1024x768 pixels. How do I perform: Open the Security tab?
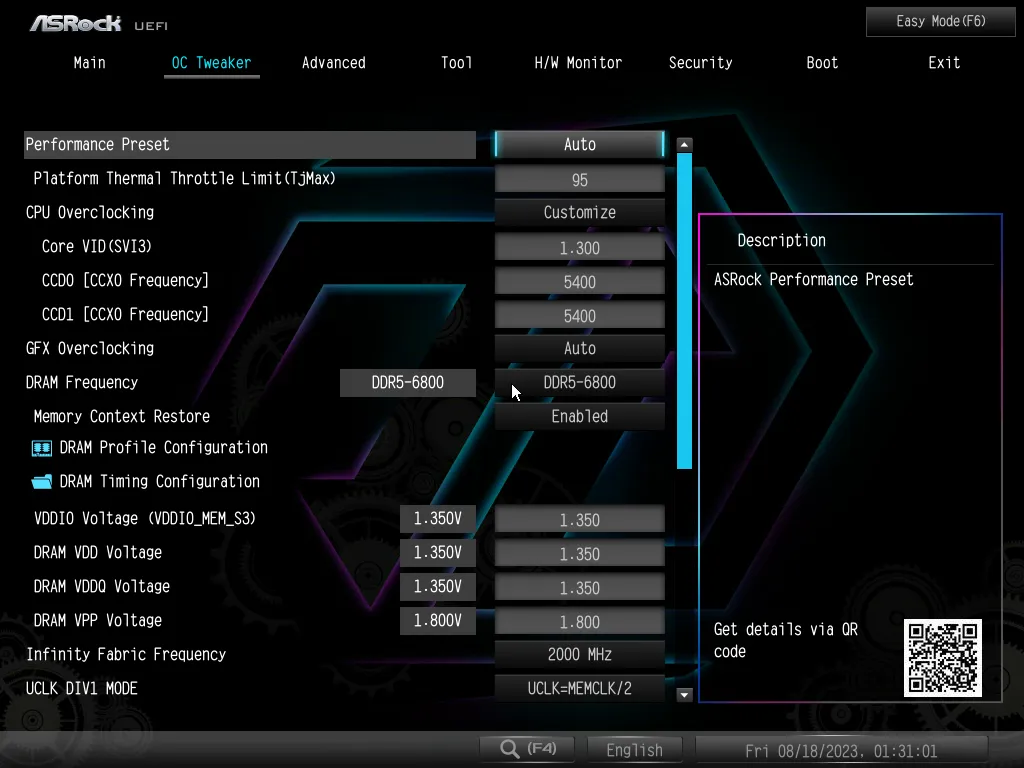coord(700,63)
